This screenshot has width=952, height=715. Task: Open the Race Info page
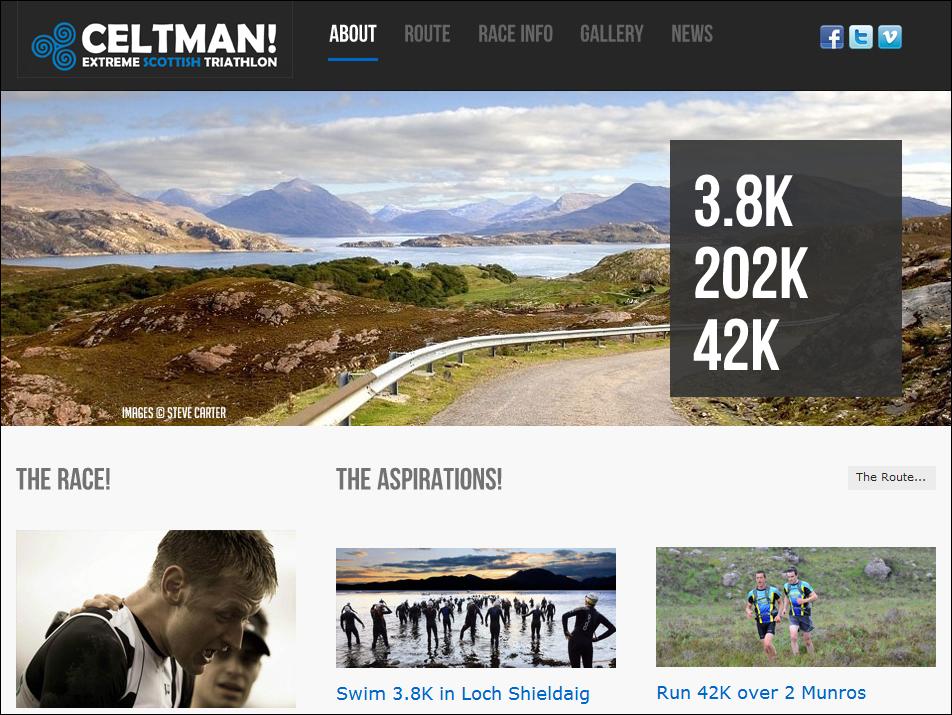coord(515,34)
